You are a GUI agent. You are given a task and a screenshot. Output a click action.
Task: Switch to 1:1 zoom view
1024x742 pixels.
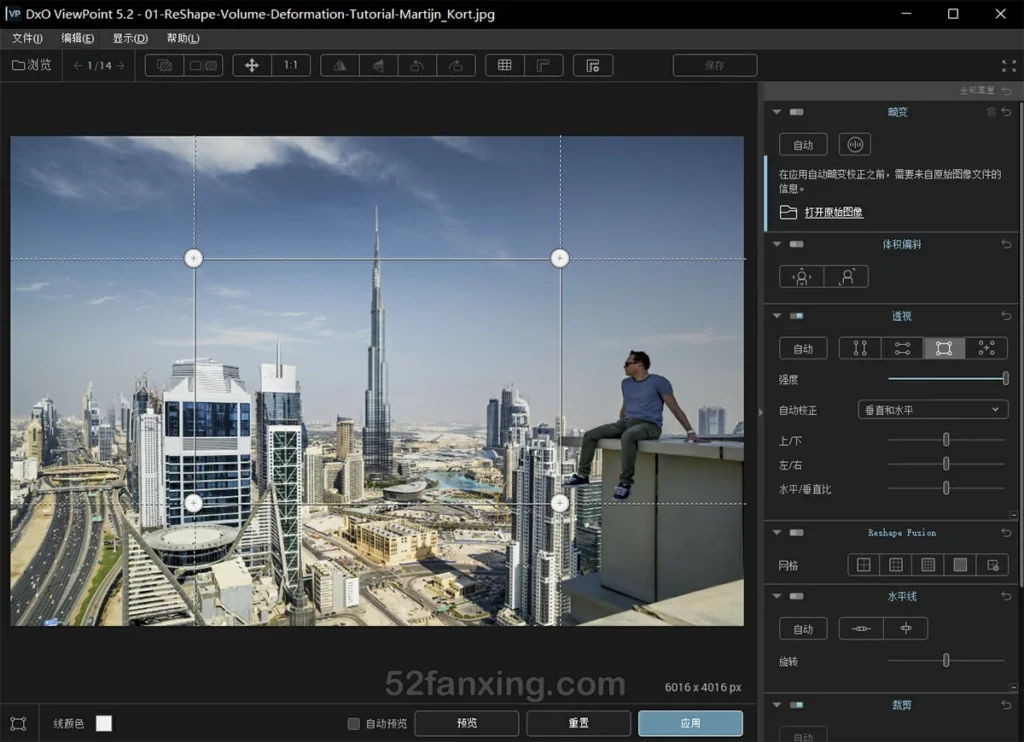coord(290,64)
